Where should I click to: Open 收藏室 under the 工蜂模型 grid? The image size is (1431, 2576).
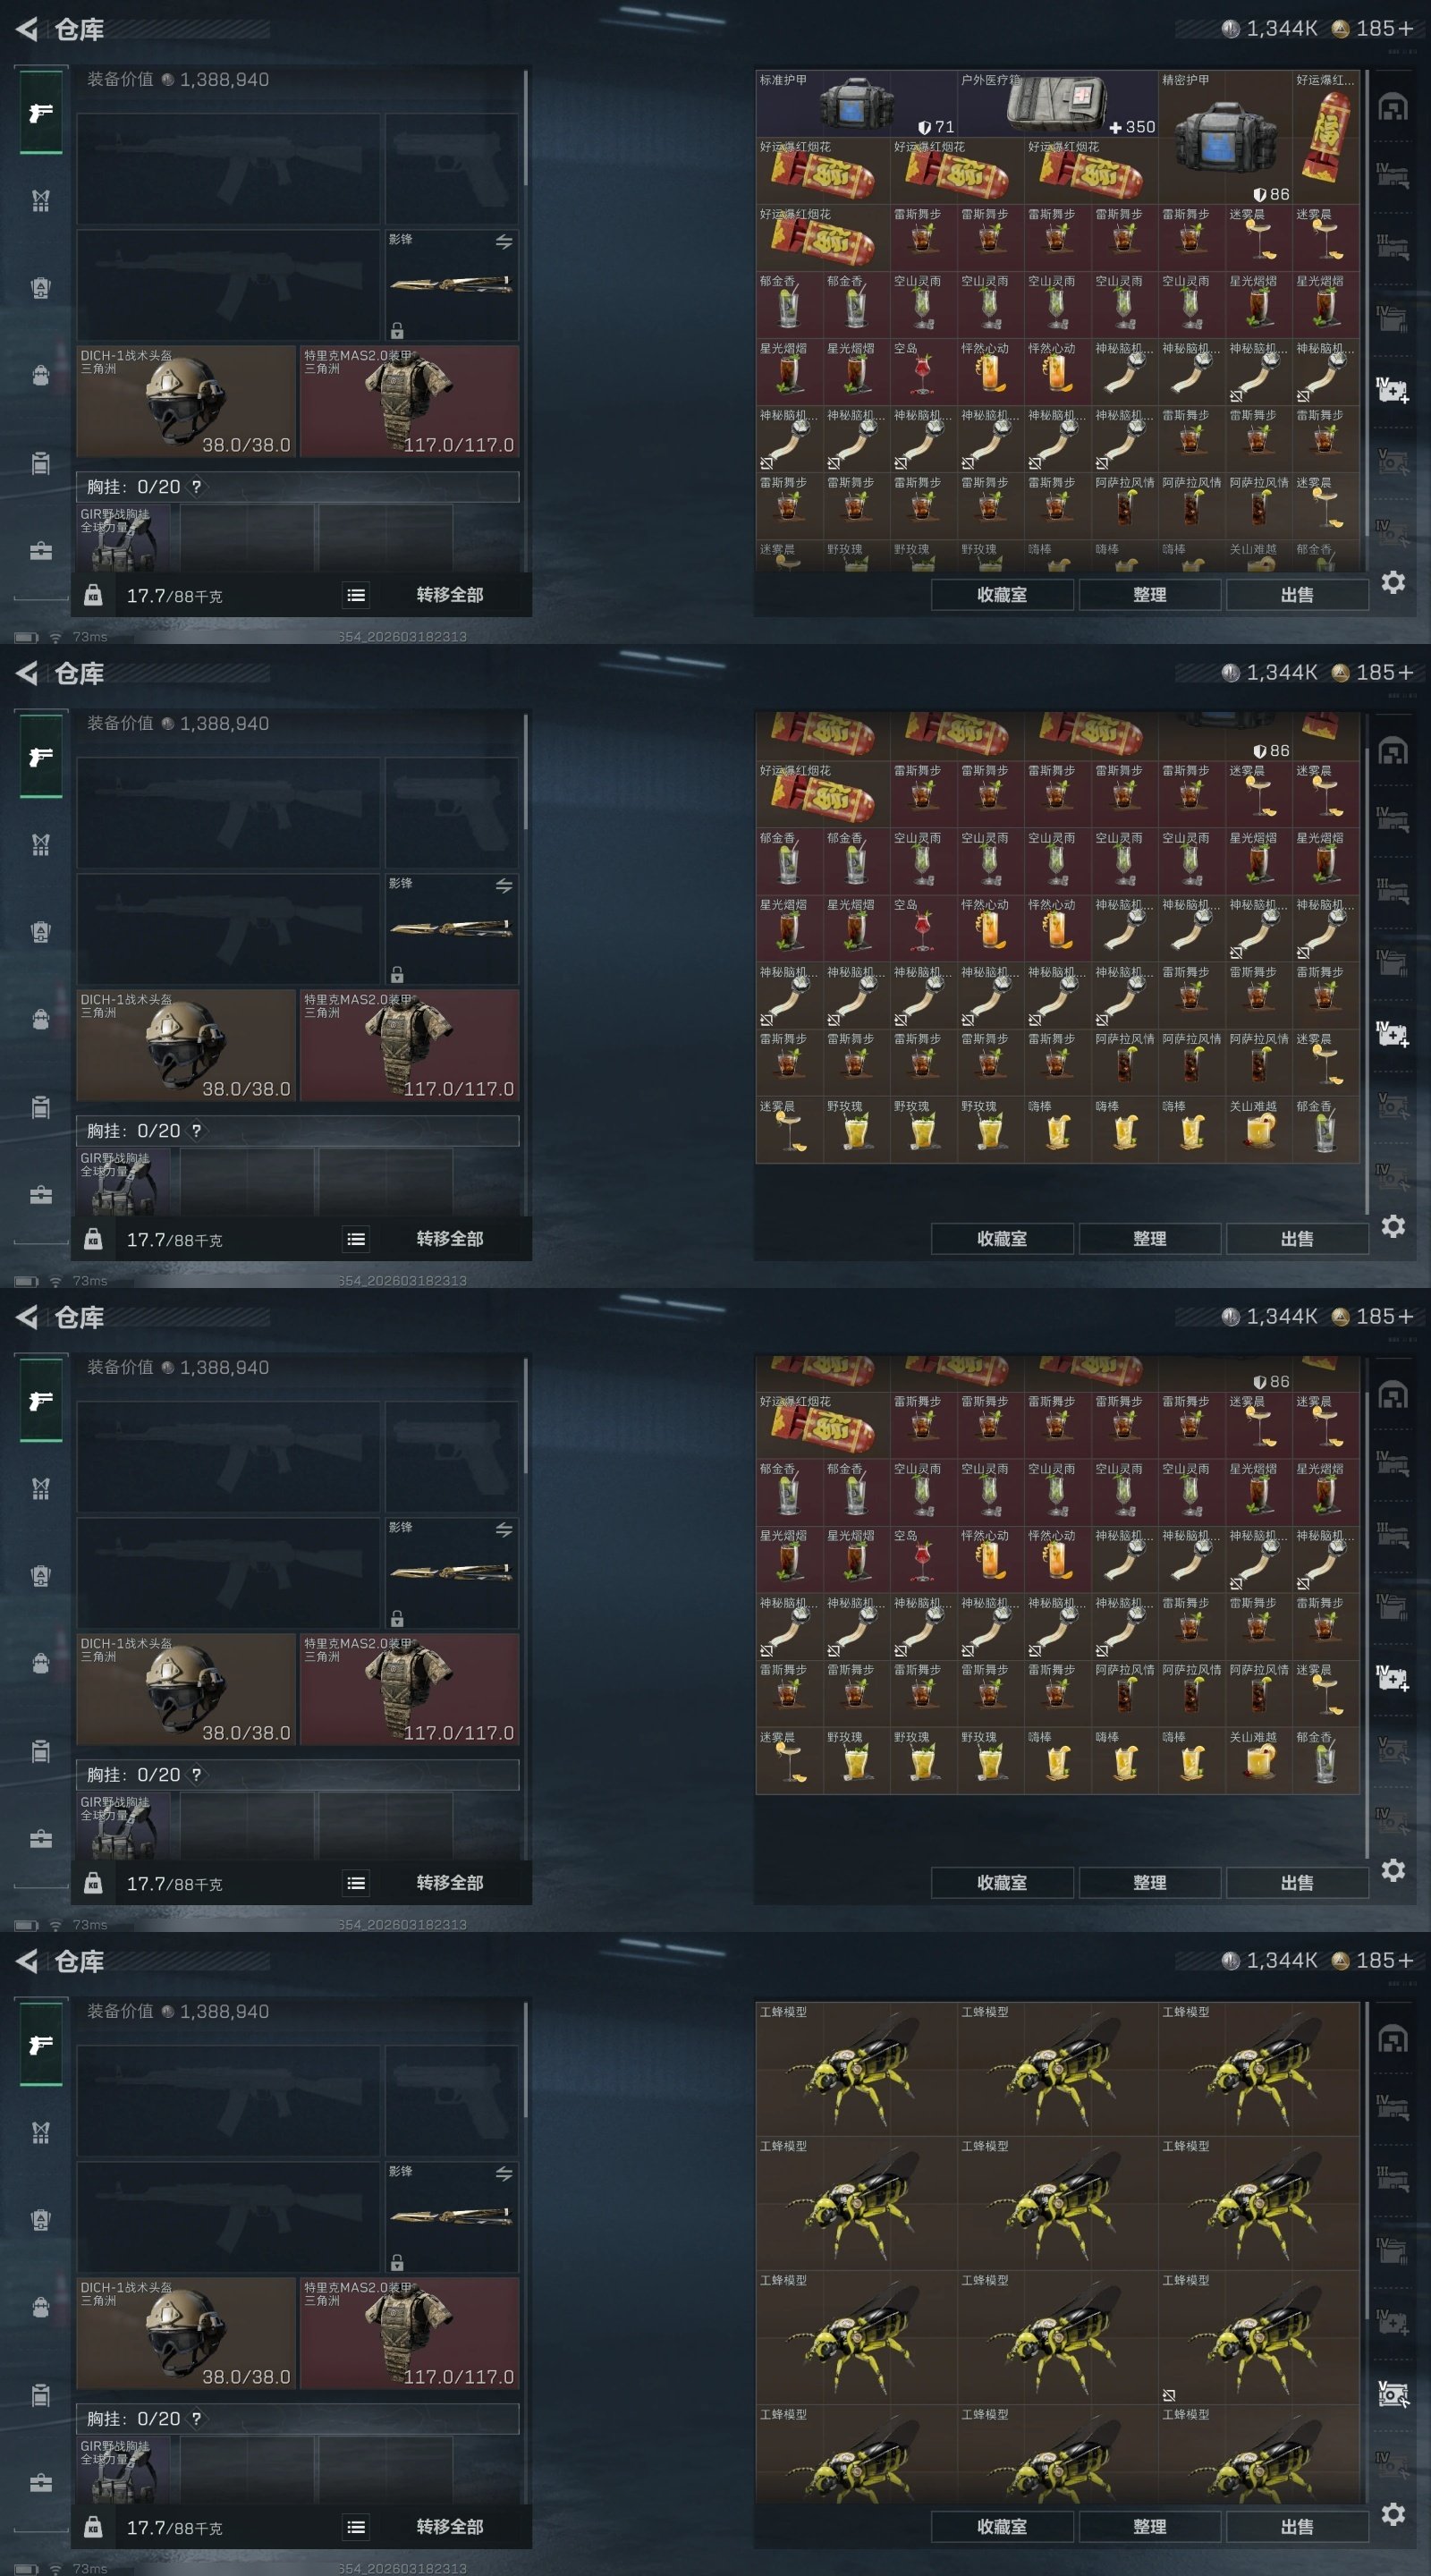1002,2526
